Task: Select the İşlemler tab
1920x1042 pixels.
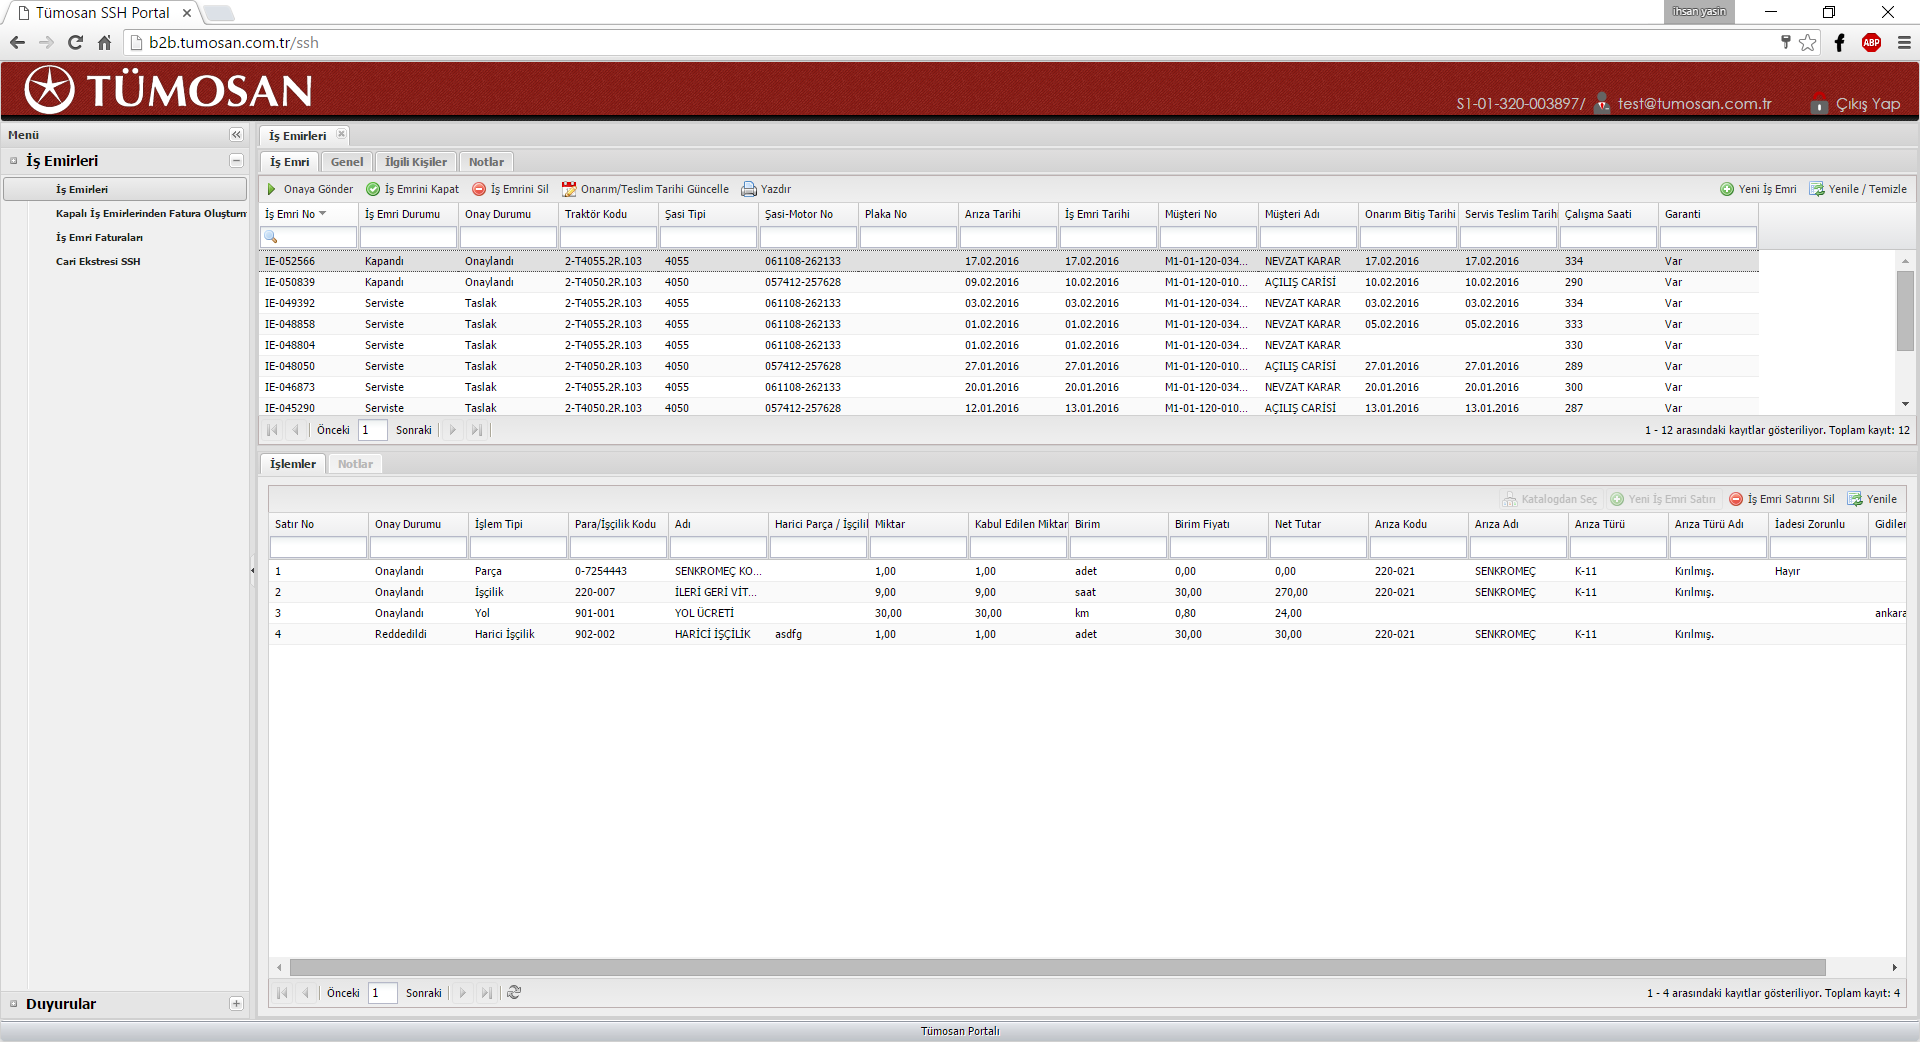Action: (293, 464)
